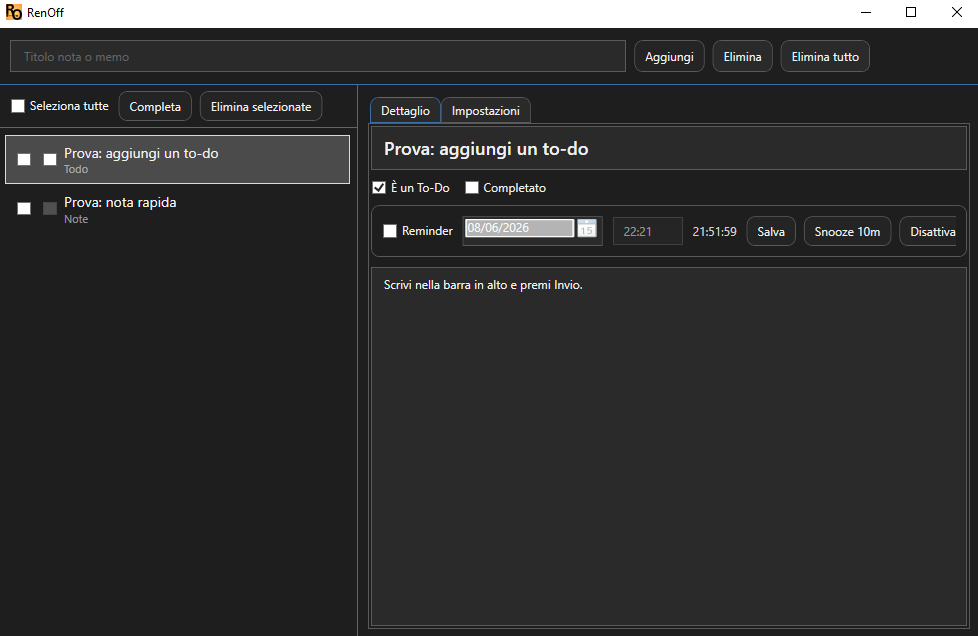The width and height of the screenshot is (978, 636).
Task: Click into the note body text area
Action: click(x=669, y=446)
